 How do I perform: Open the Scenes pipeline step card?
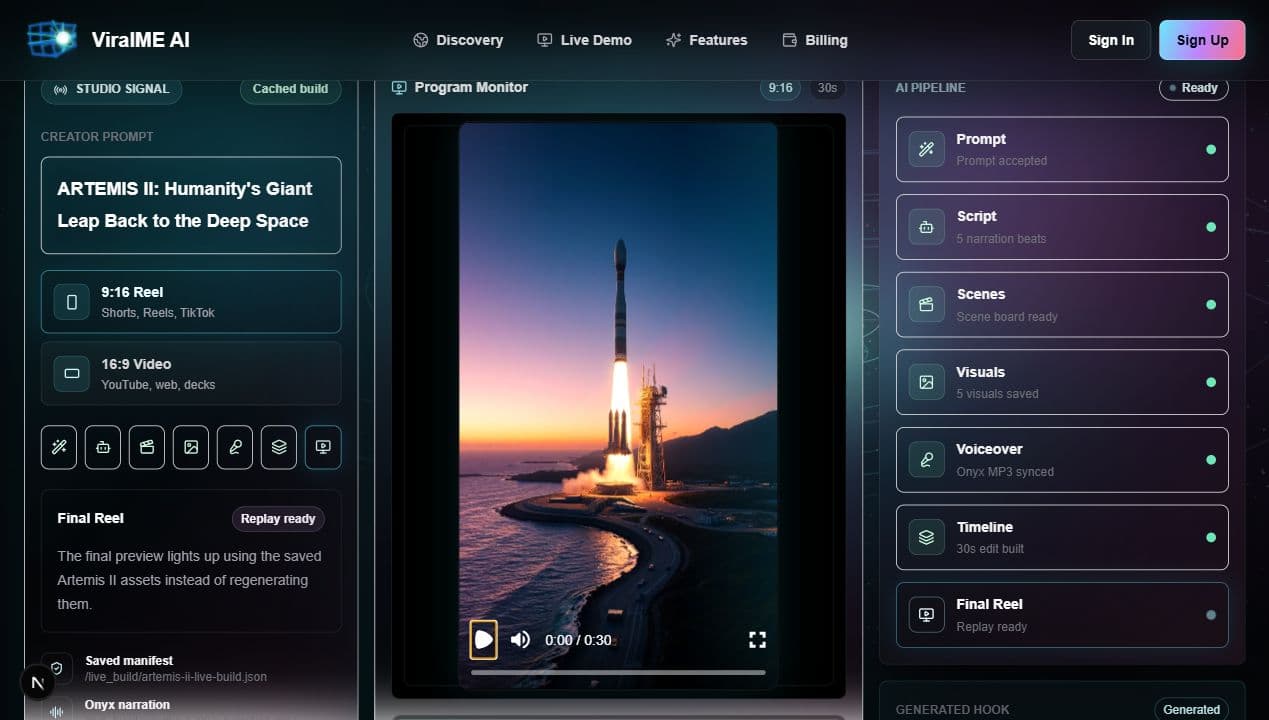pyautogui.click(x=1062, y=304)
